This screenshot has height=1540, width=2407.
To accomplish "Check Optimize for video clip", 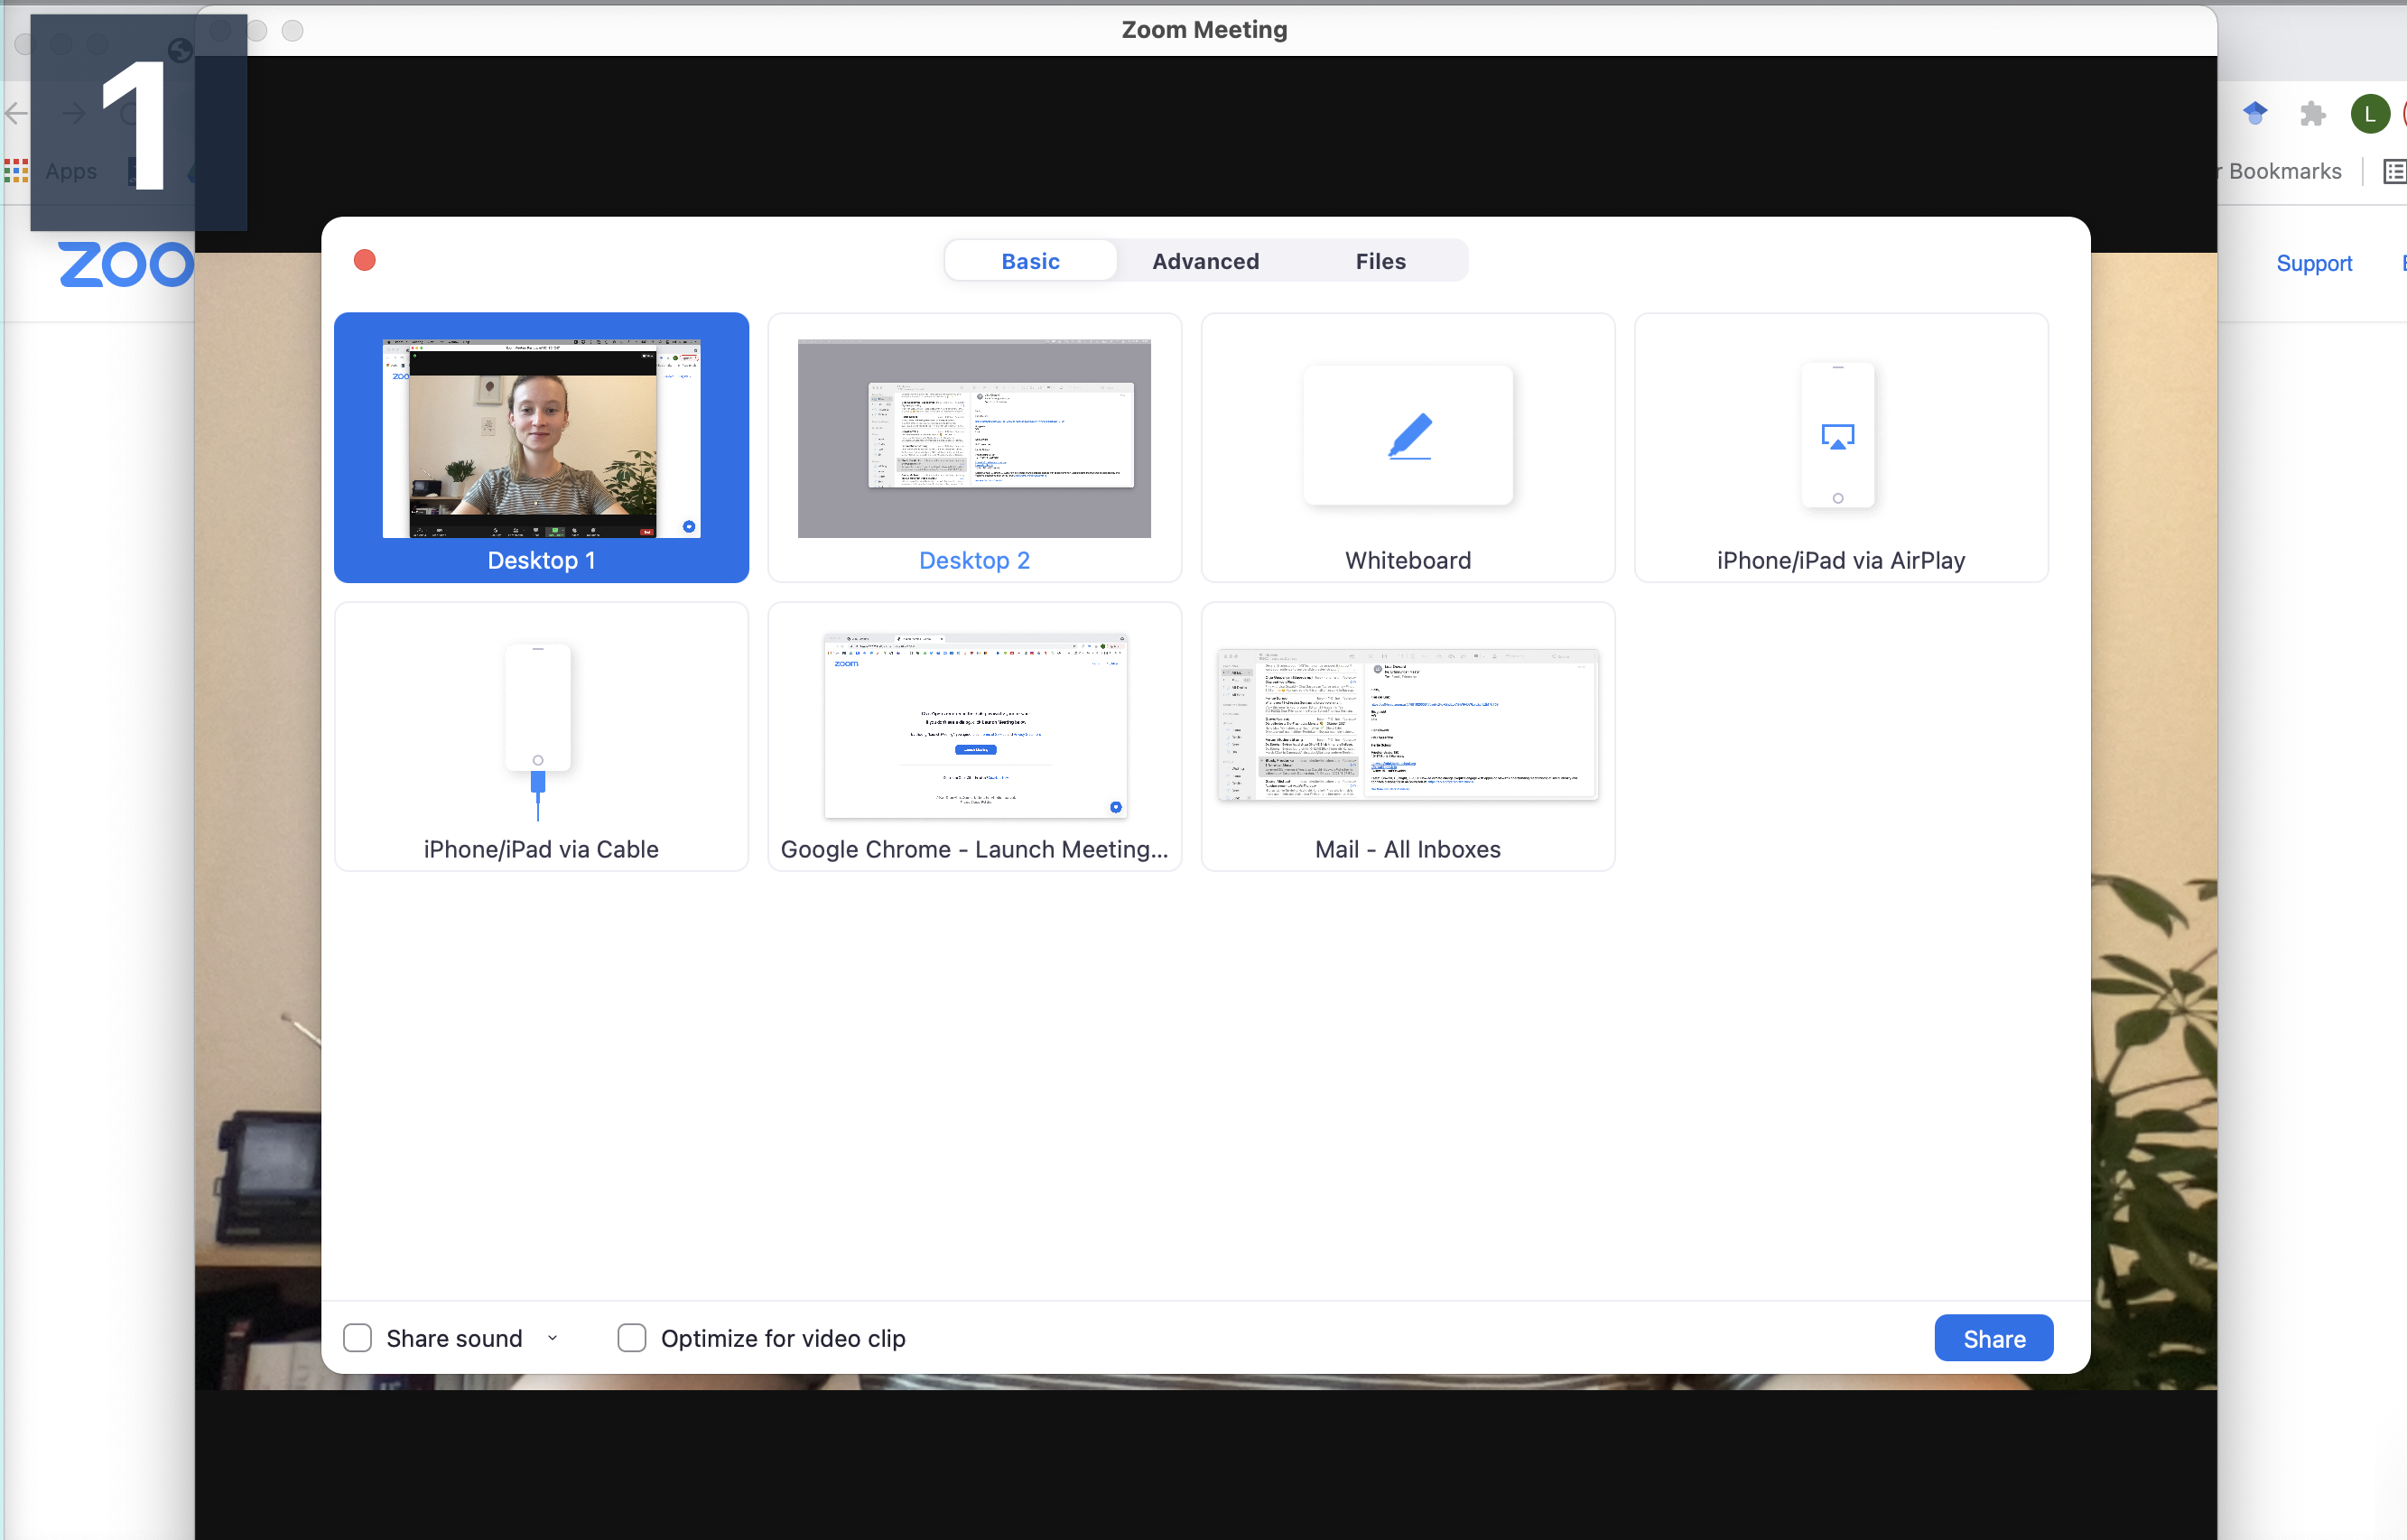I will point(632,1338).
